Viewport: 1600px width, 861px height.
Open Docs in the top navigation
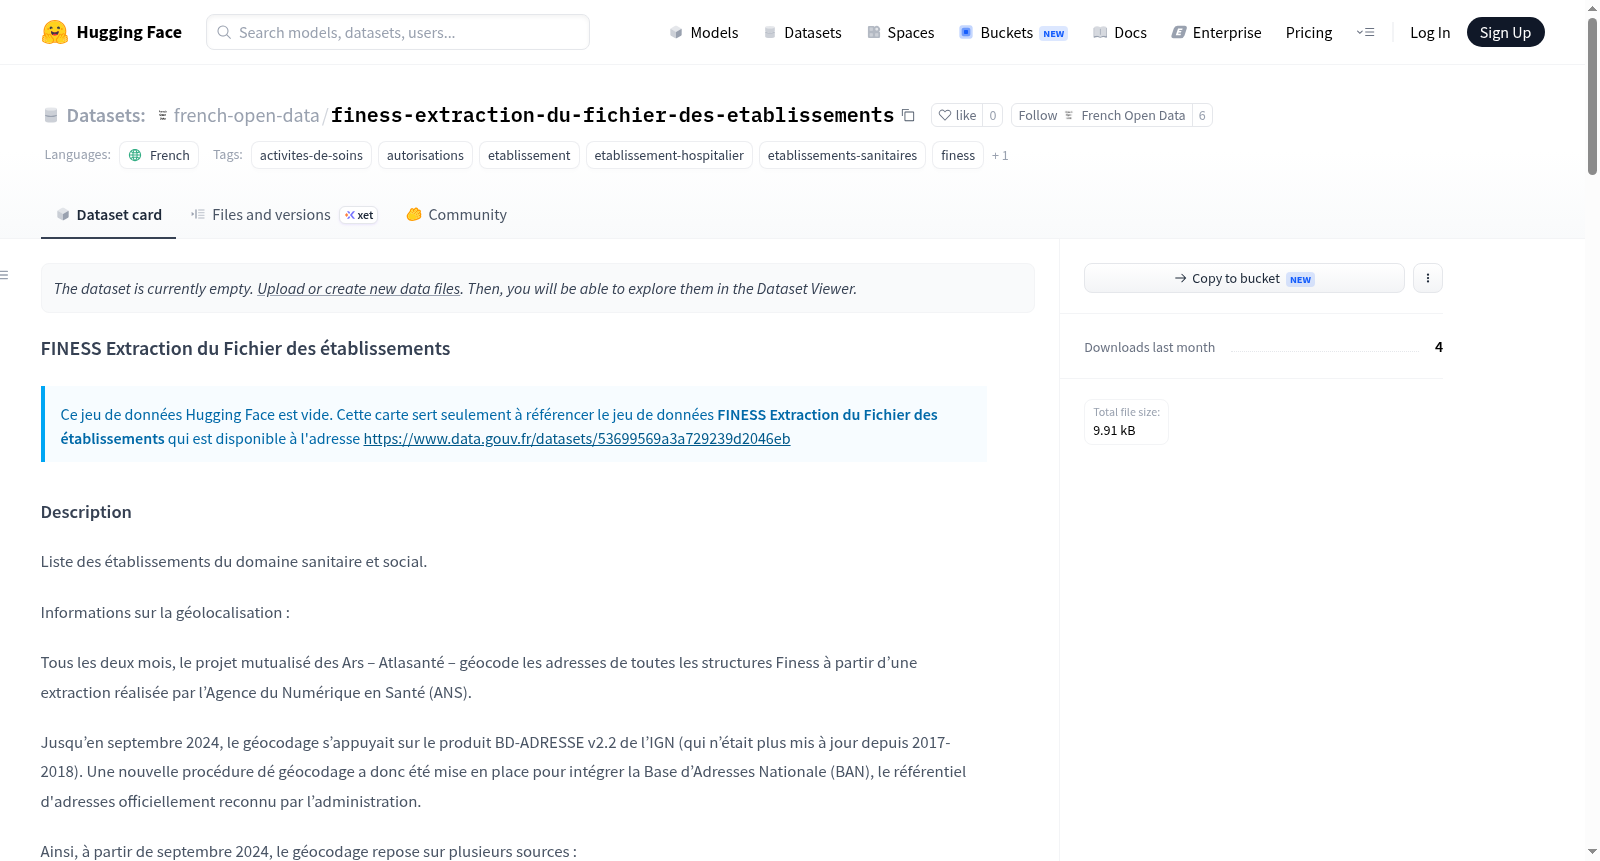pyautogui.click(x=1120, y=32)
